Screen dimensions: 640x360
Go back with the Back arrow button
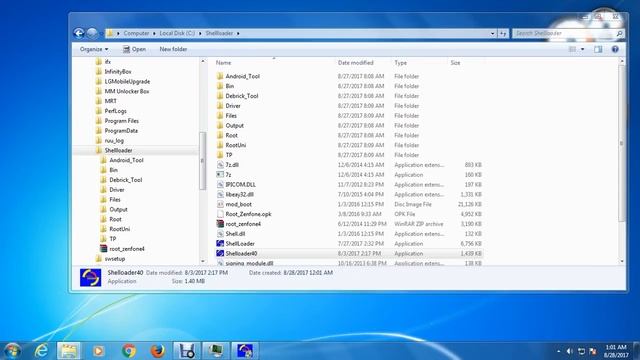pyautogui.click(x=79, y=33)
